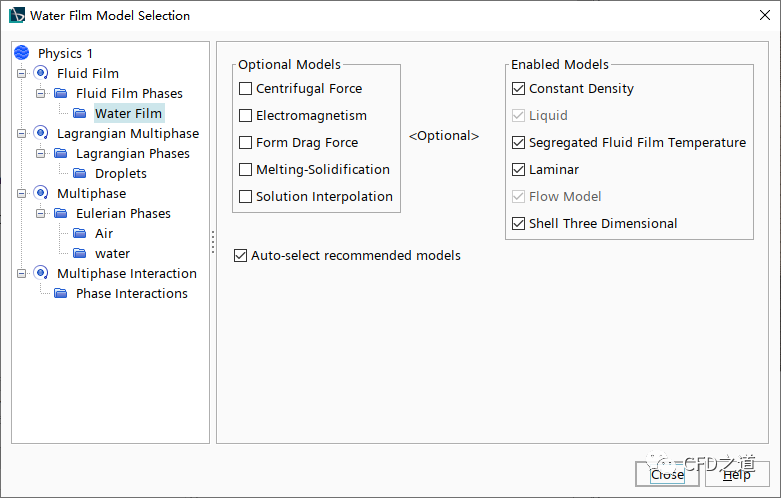Click the Eulerian Phases folder icon

[60, 213]
